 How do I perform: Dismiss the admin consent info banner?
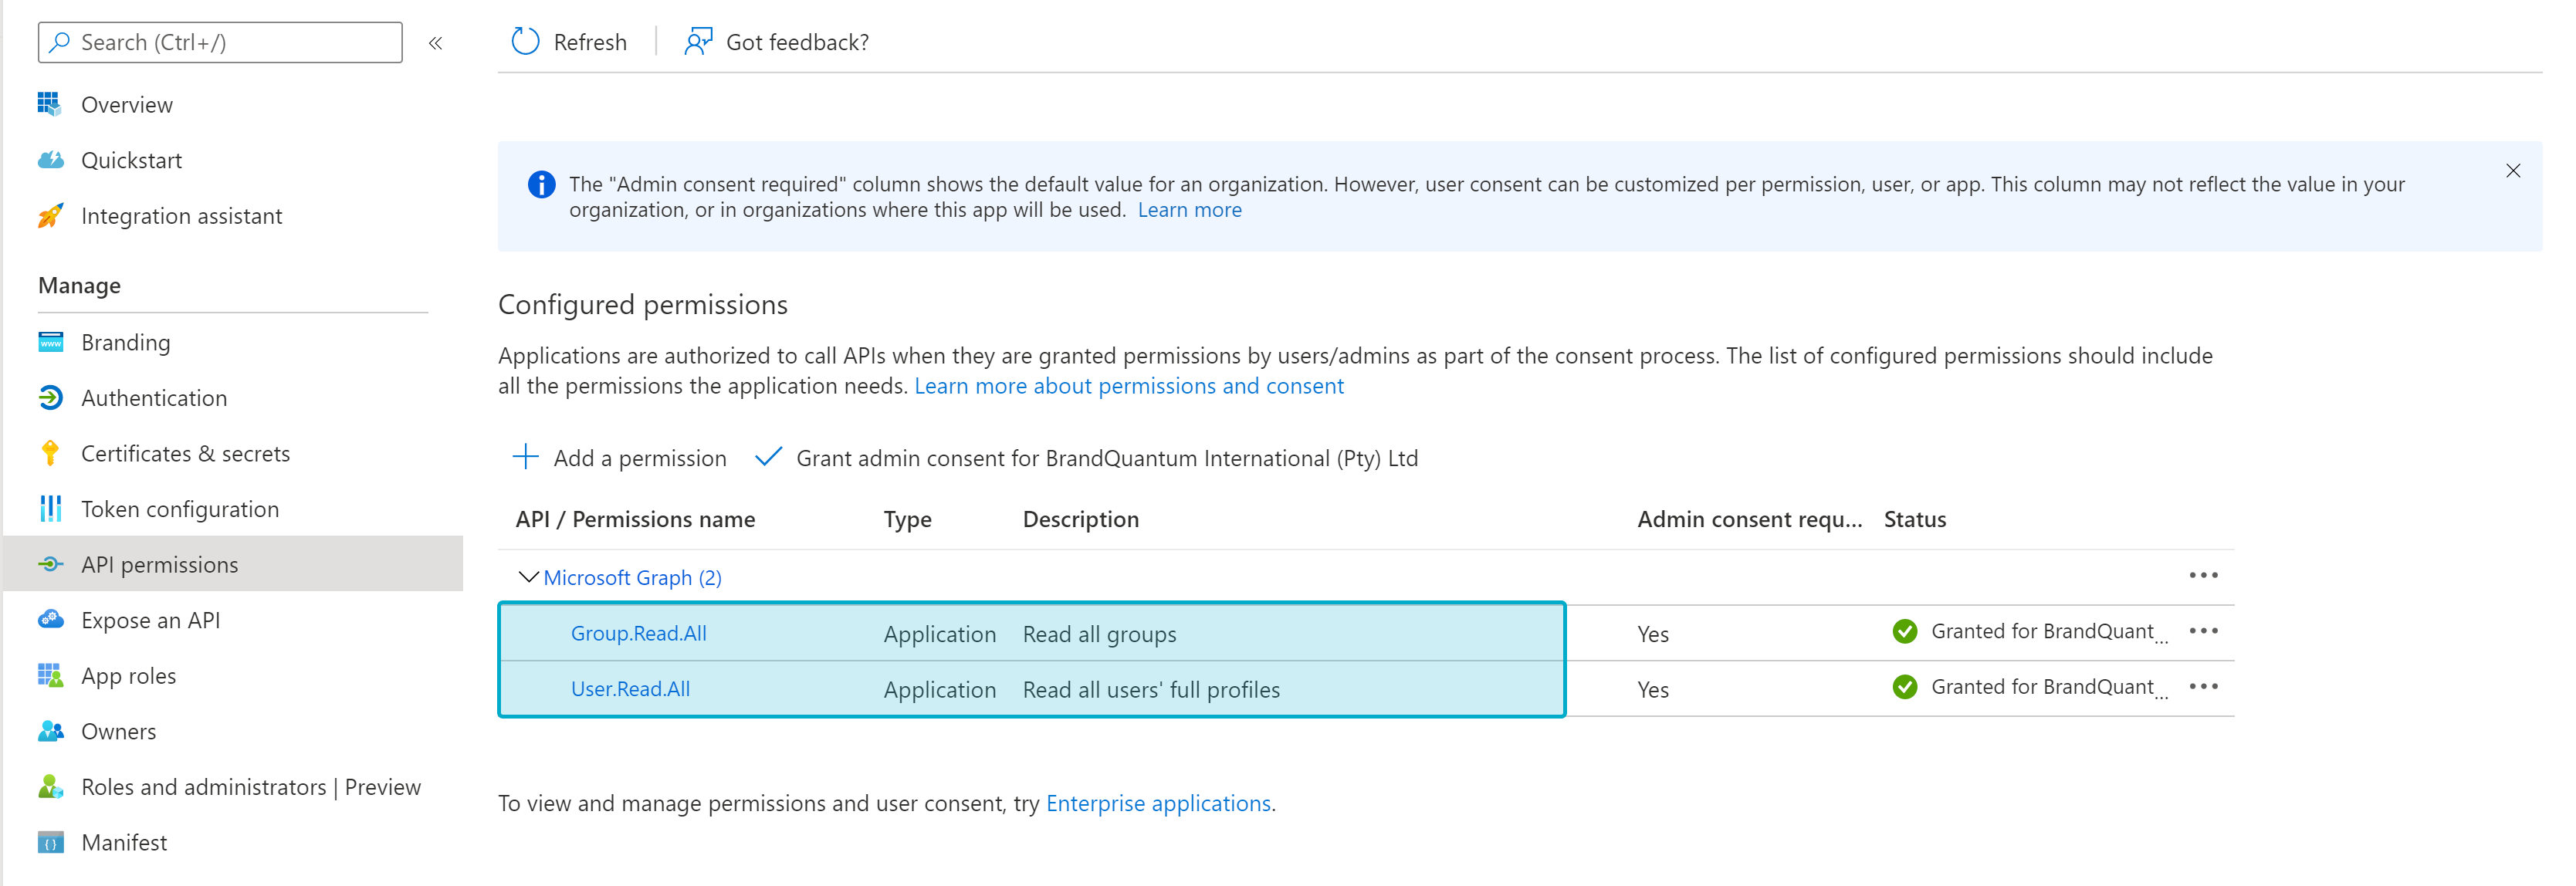point(2512,171)
